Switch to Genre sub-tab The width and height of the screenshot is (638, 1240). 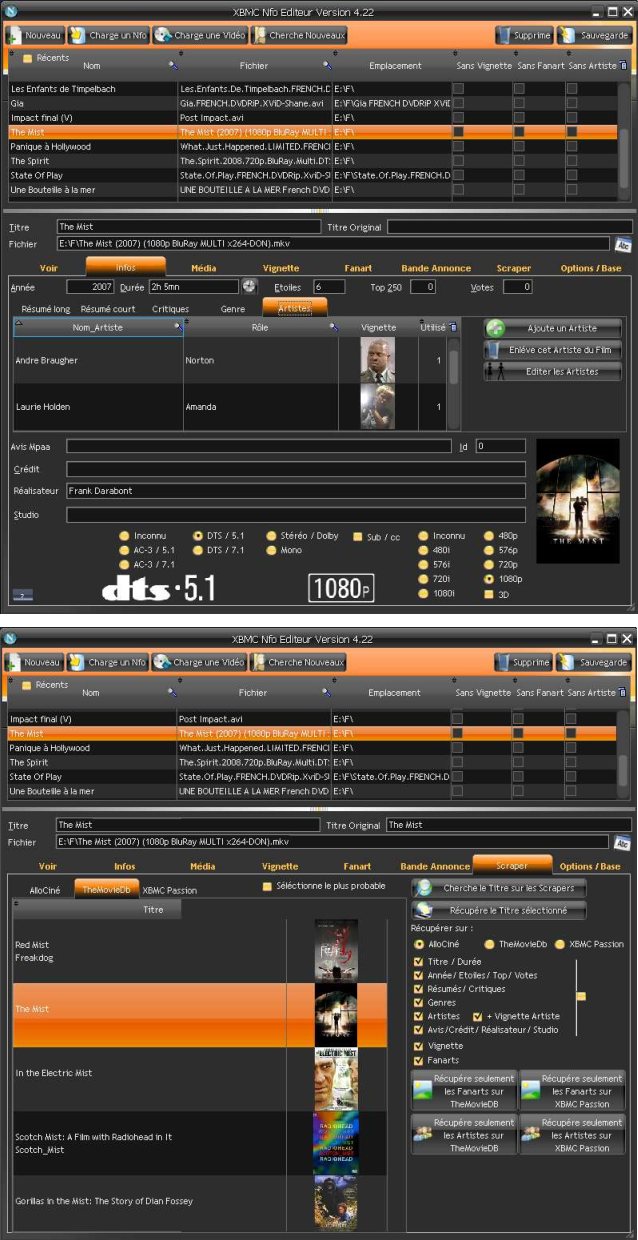tap(233, 309)
